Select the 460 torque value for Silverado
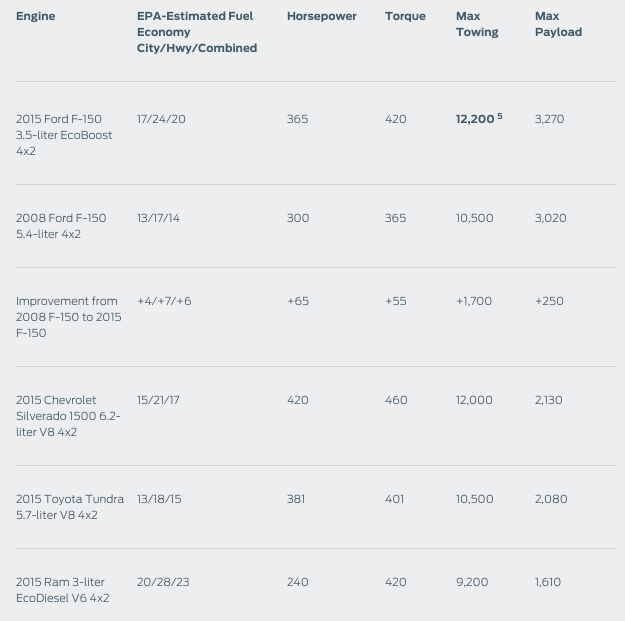 [396, 400]
